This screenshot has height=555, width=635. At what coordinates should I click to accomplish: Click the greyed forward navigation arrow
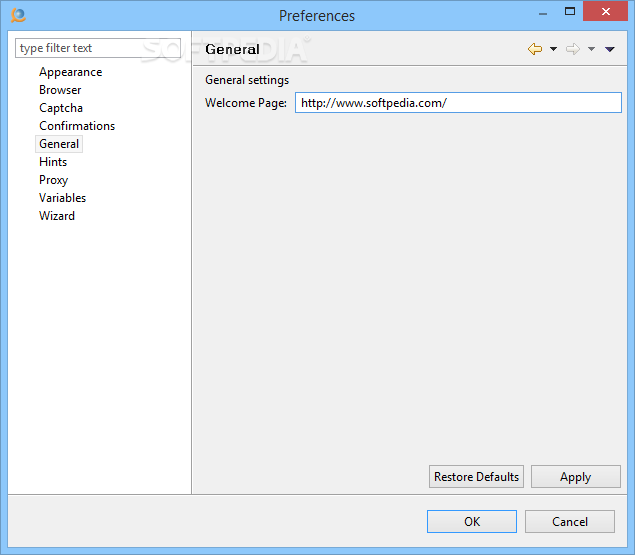573,49
